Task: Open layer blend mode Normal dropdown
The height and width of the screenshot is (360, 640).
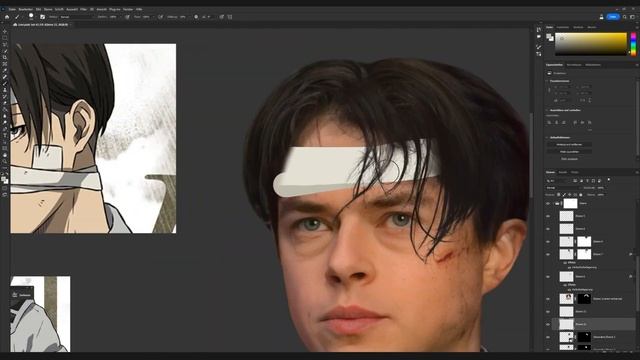Action: coord(563,188)
